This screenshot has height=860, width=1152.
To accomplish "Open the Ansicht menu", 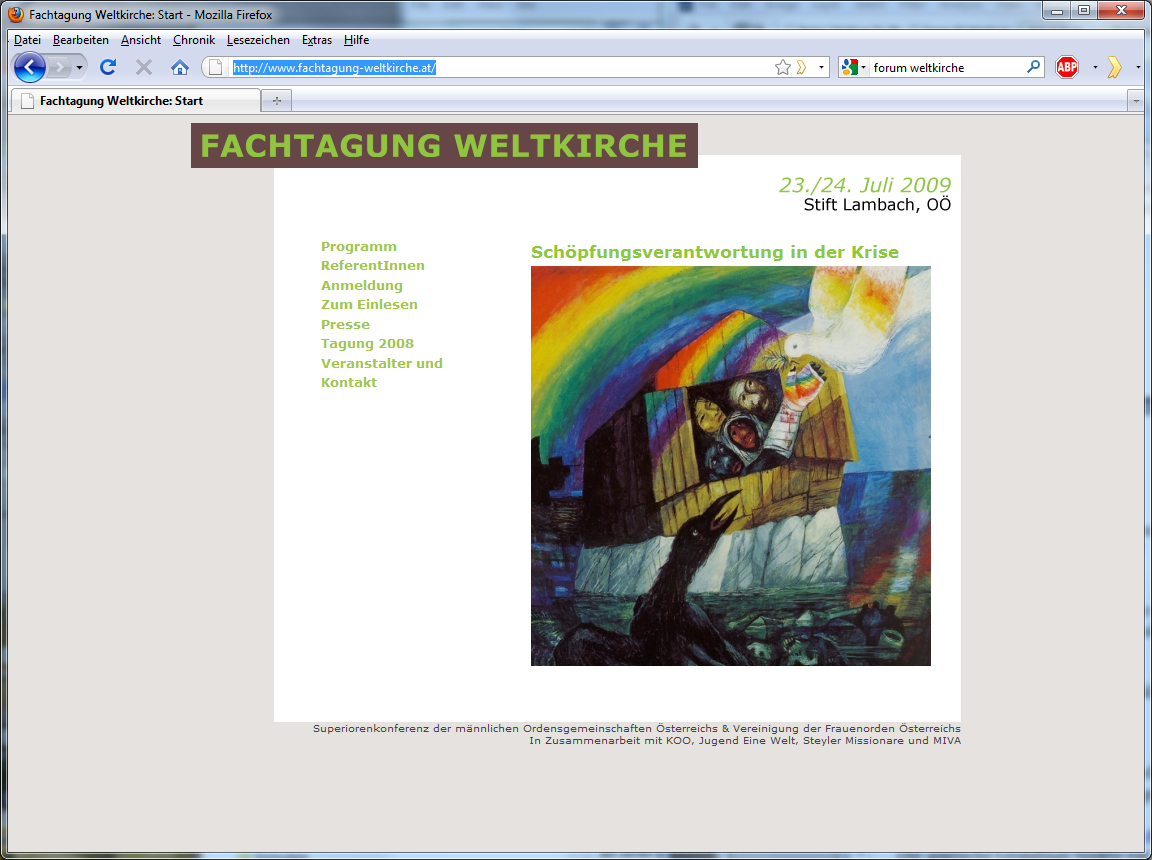I will click(141, 40).
